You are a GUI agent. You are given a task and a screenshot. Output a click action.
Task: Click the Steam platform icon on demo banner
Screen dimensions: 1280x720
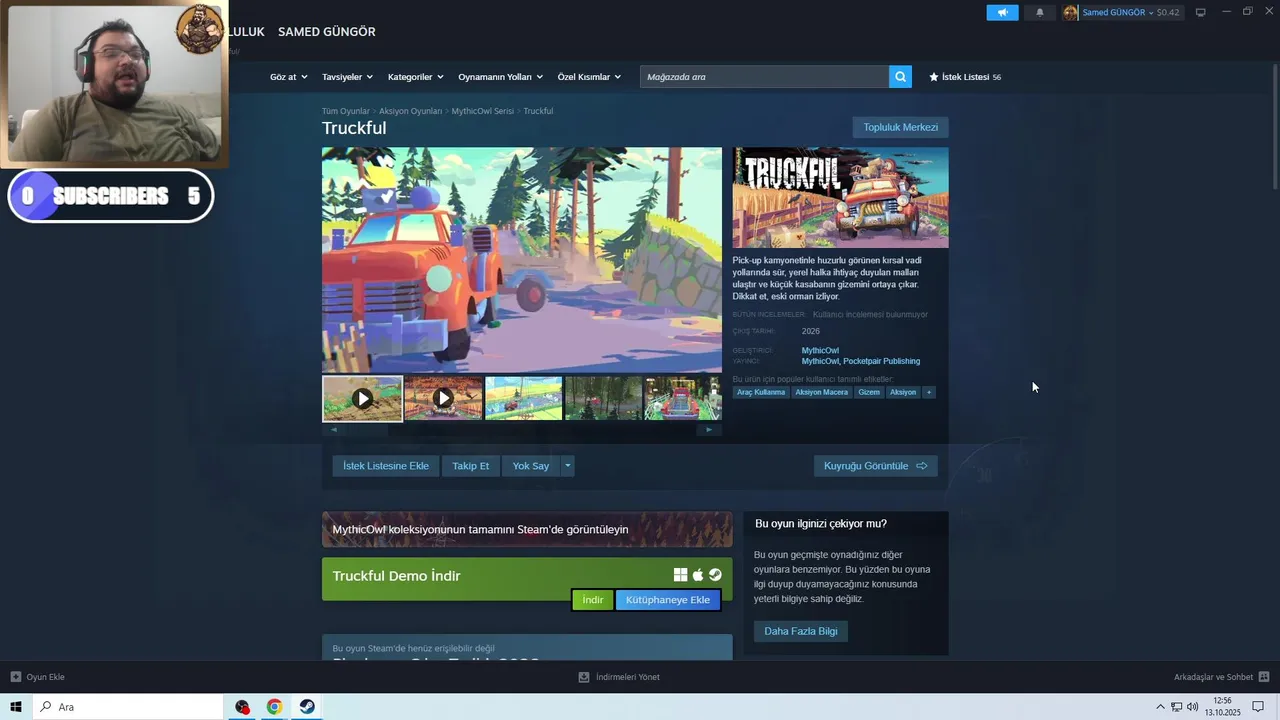tap(715, 575)
